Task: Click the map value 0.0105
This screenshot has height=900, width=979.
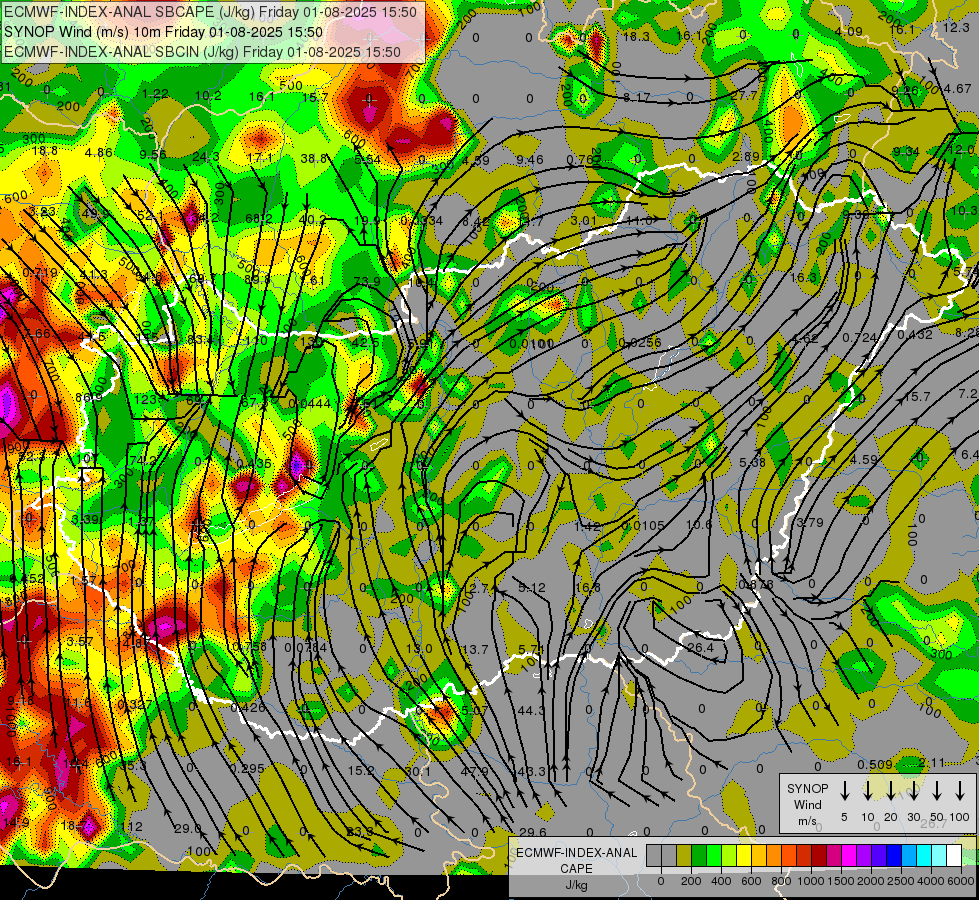Action: click(643, 525)
